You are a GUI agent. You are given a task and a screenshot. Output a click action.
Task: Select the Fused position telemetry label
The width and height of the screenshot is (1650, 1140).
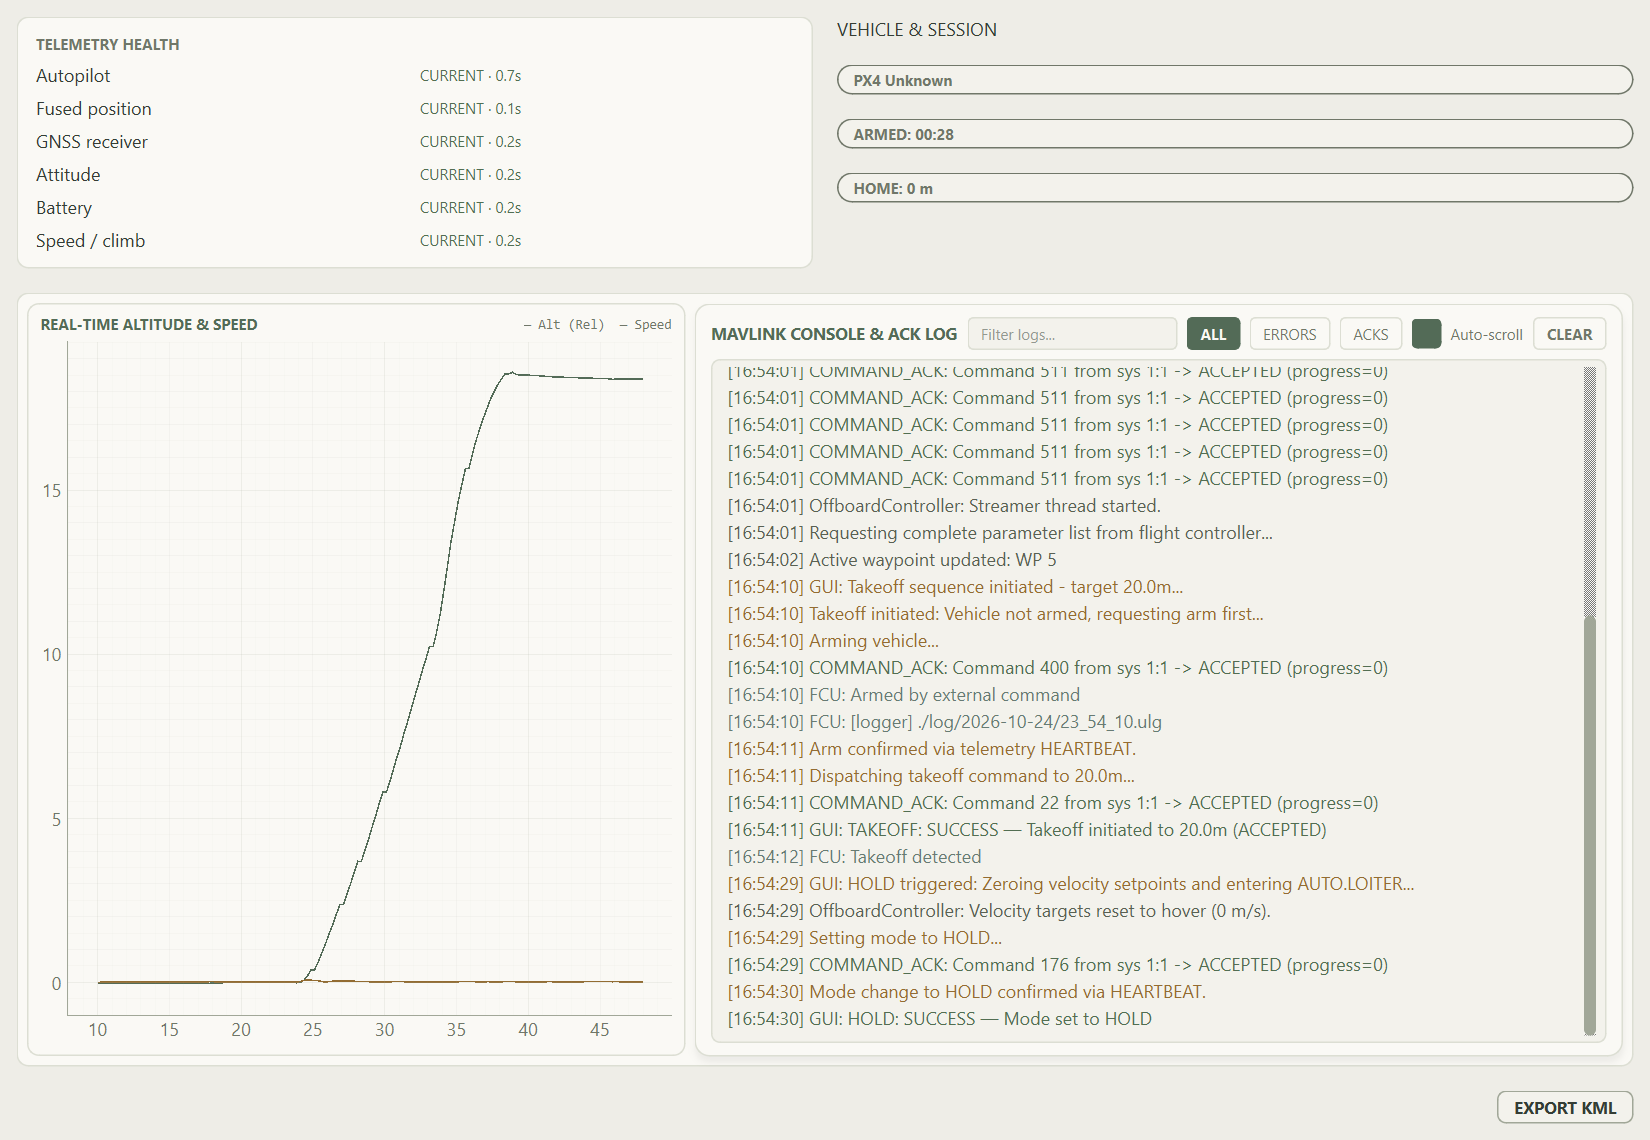tap(94, 109)
